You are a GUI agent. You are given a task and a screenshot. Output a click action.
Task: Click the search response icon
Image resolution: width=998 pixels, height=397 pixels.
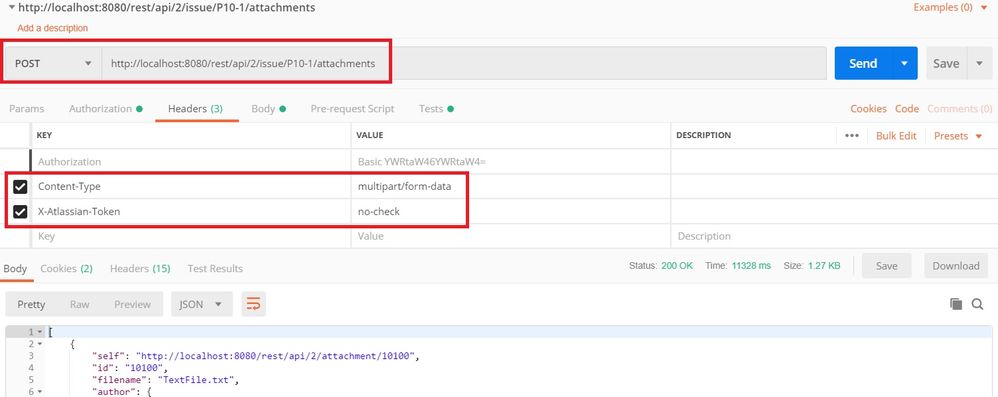coord(978,304)
